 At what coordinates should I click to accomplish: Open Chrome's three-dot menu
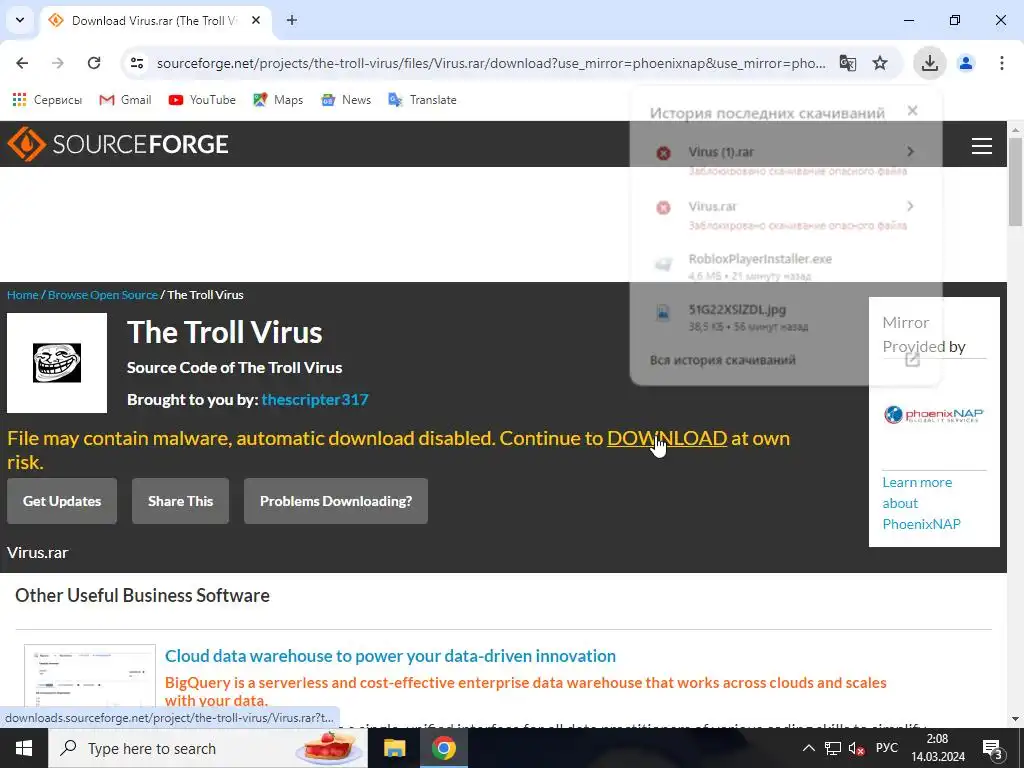coord(1002,63)
